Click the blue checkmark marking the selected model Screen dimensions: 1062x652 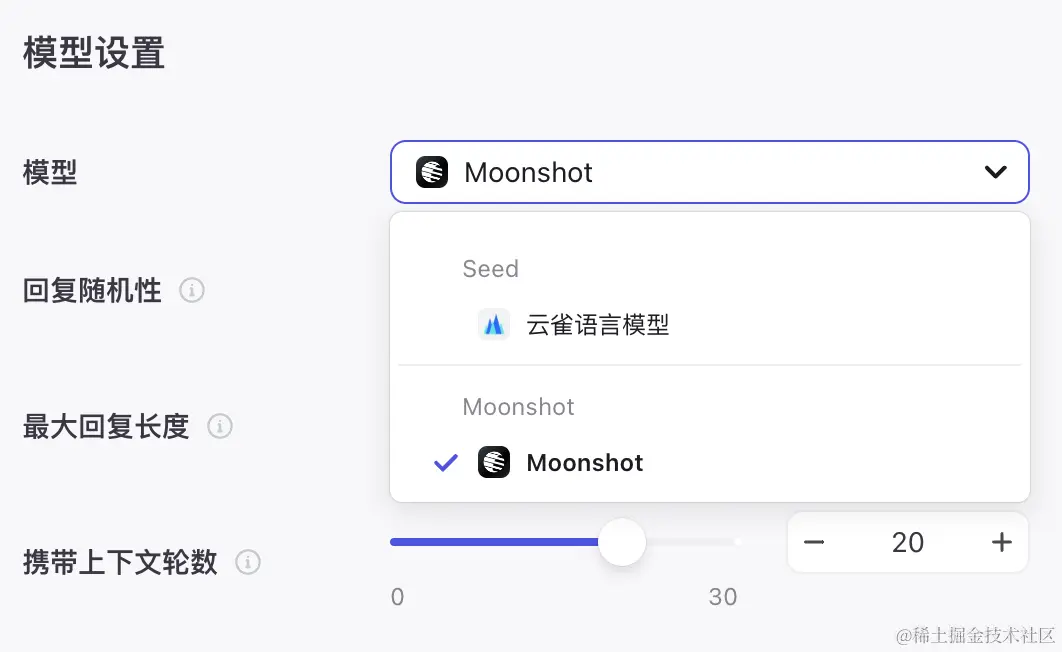446,462
